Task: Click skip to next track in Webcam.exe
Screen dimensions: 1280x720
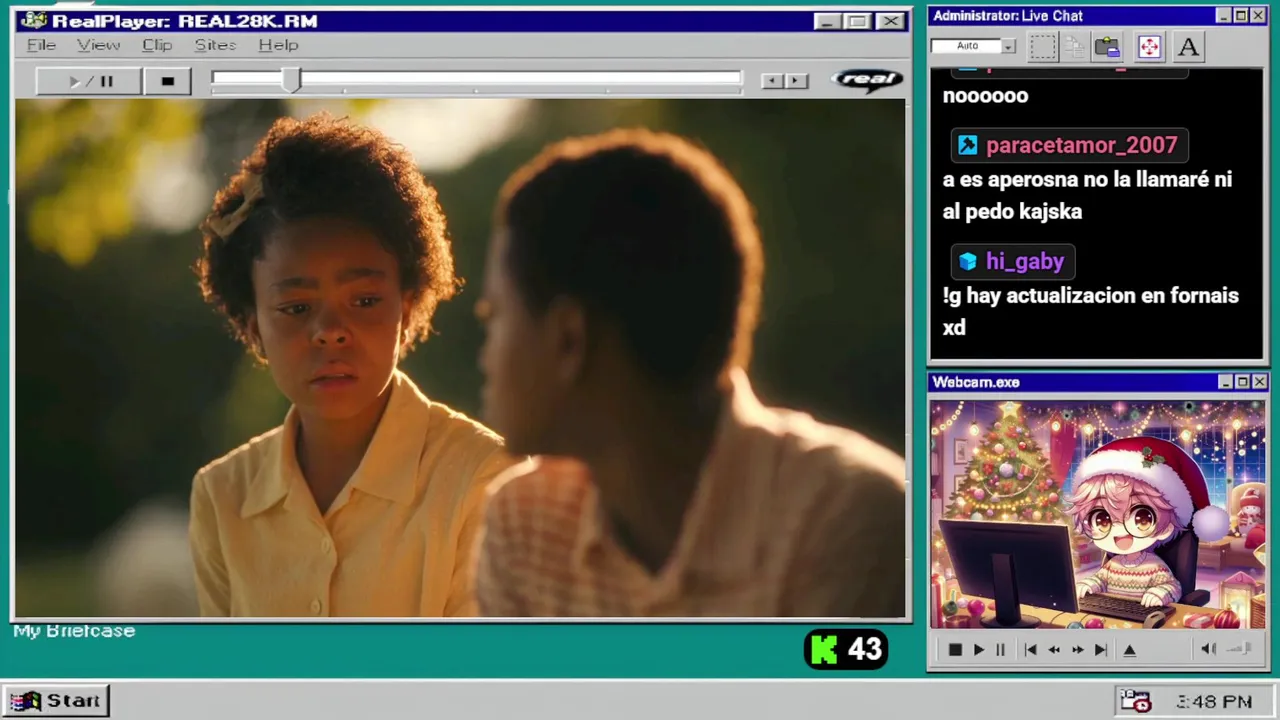Action: click(x=1101, y=650)
